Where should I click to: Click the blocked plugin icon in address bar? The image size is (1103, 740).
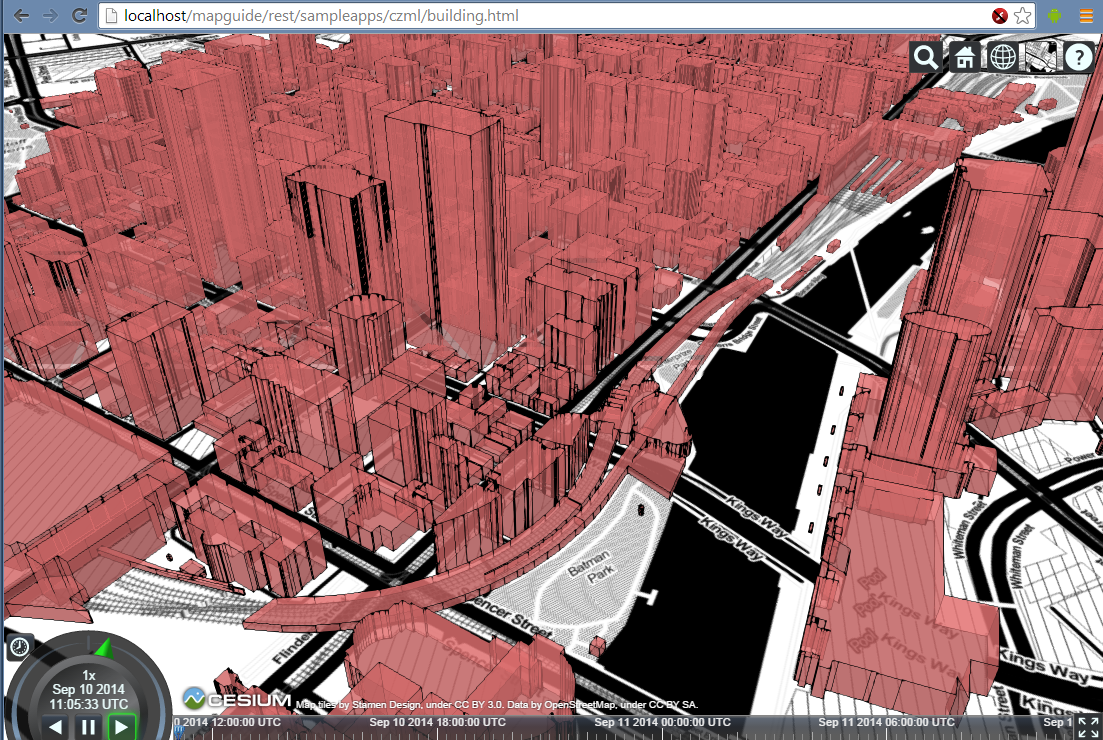(1000, 16)
